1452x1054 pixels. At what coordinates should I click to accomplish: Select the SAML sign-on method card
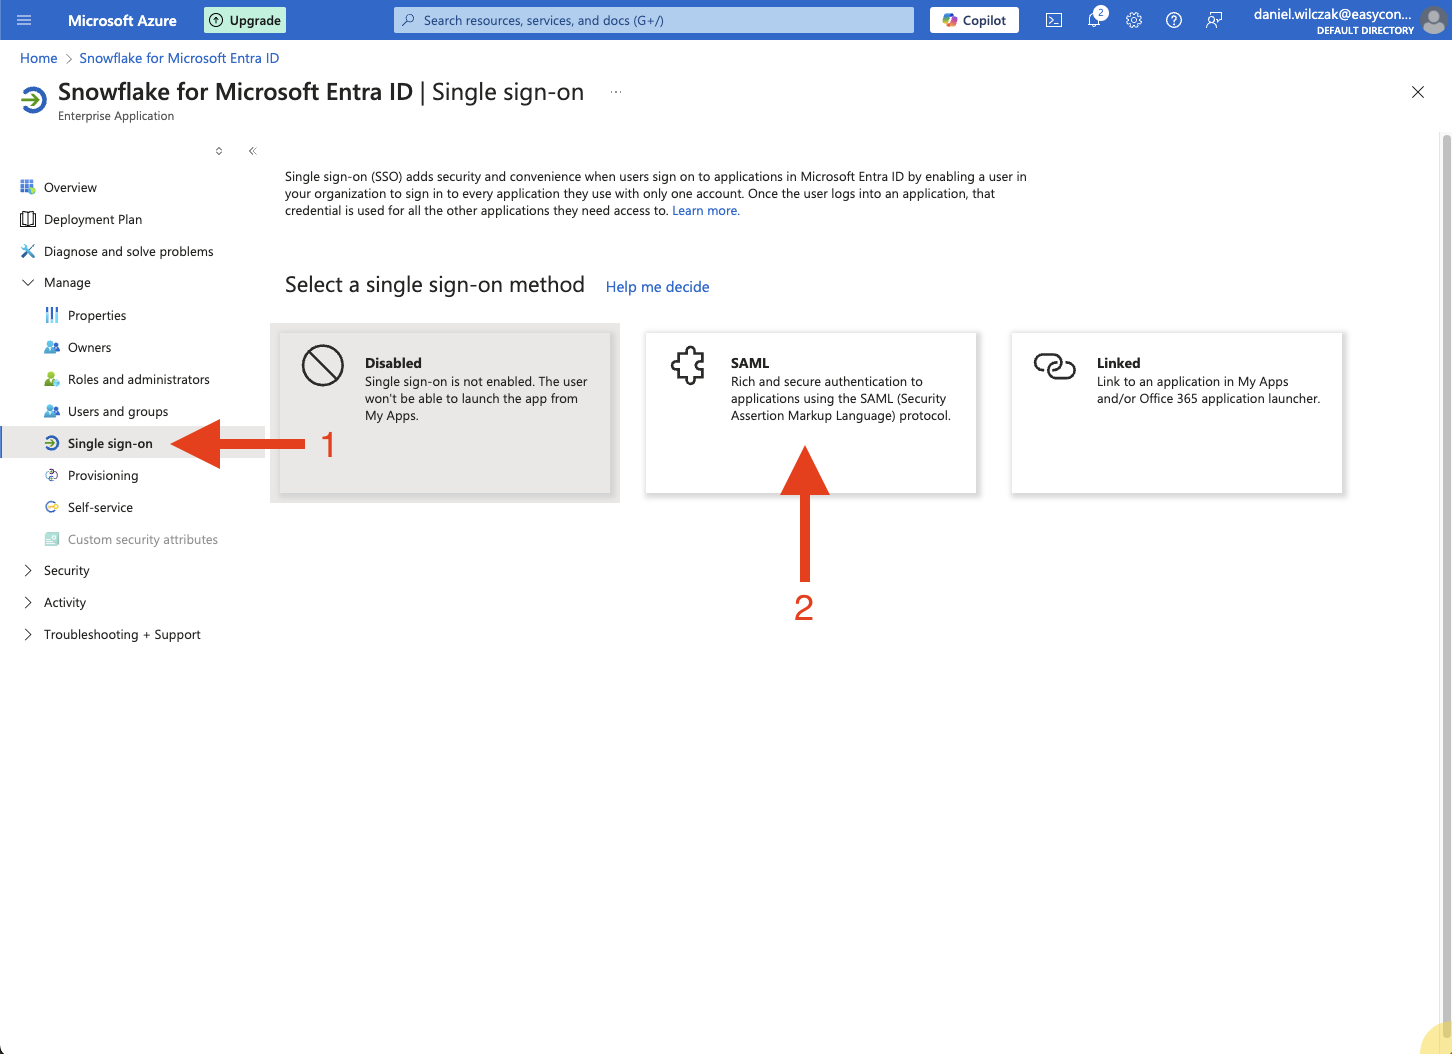coord(810,412)
